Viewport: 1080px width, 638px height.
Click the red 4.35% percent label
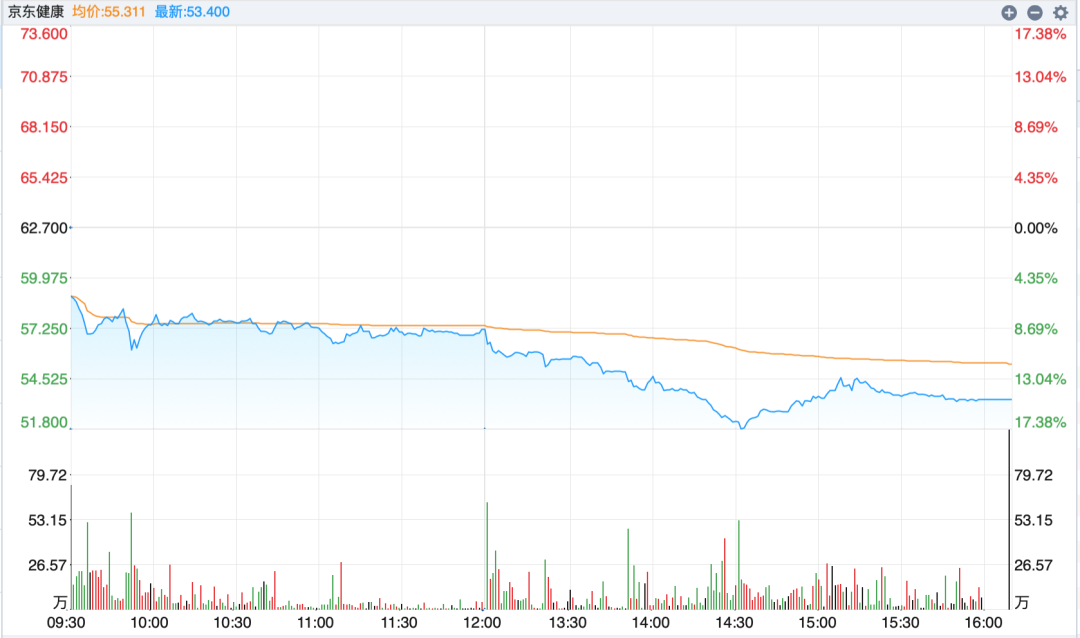pos(1035,178)
